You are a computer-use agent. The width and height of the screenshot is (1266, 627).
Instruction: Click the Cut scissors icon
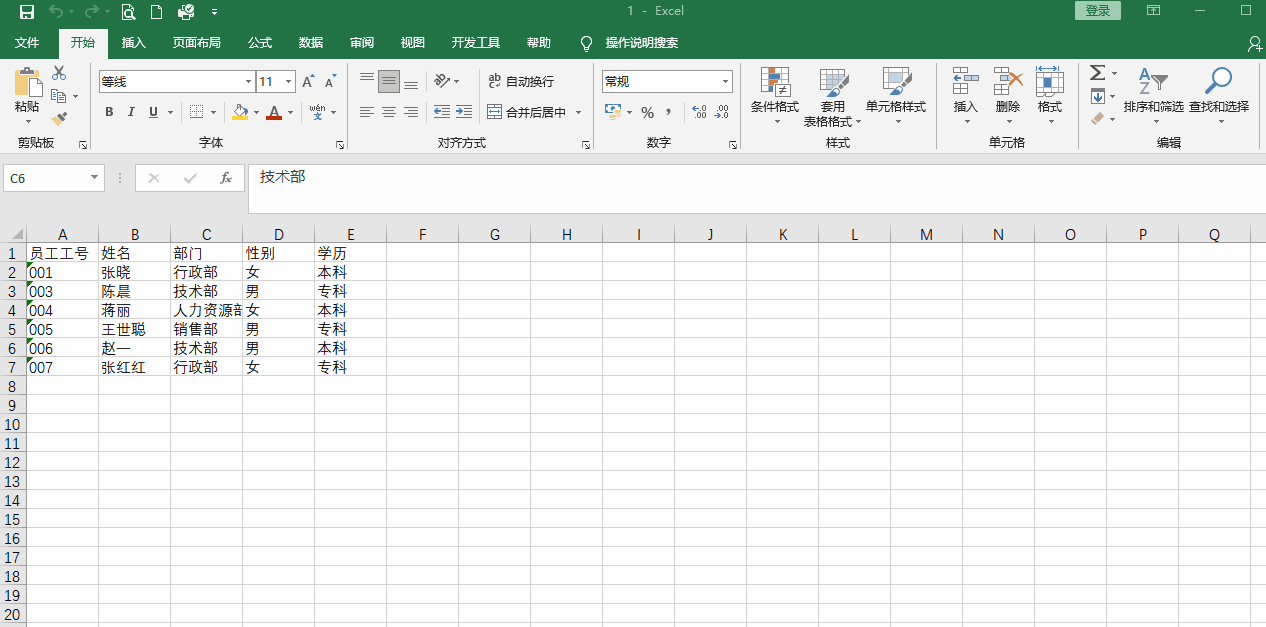tap(59, 73)
